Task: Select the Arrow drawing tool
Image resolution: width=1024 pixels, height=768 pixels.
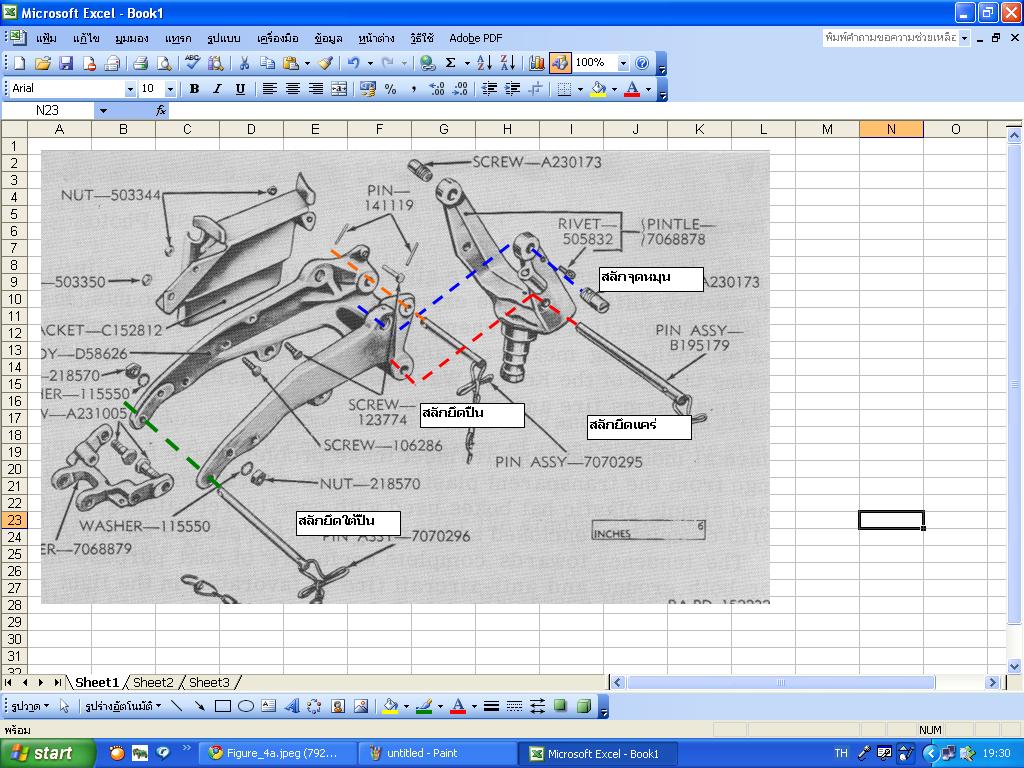Action: point(200,706)
